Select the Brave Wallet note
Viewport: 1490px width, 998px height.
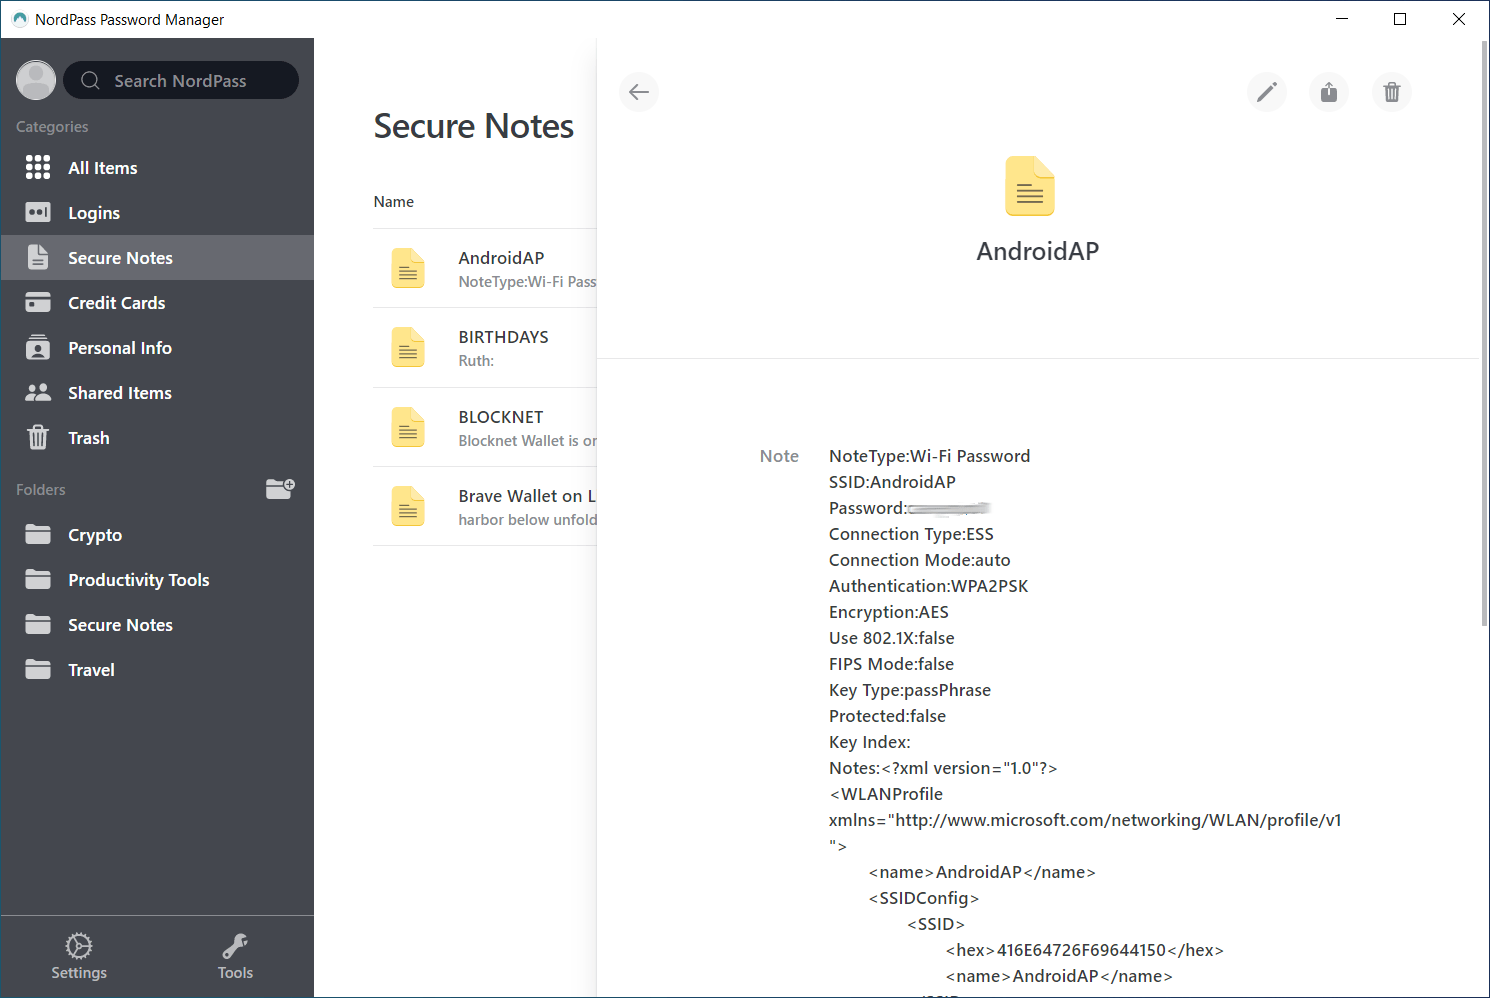485,506
